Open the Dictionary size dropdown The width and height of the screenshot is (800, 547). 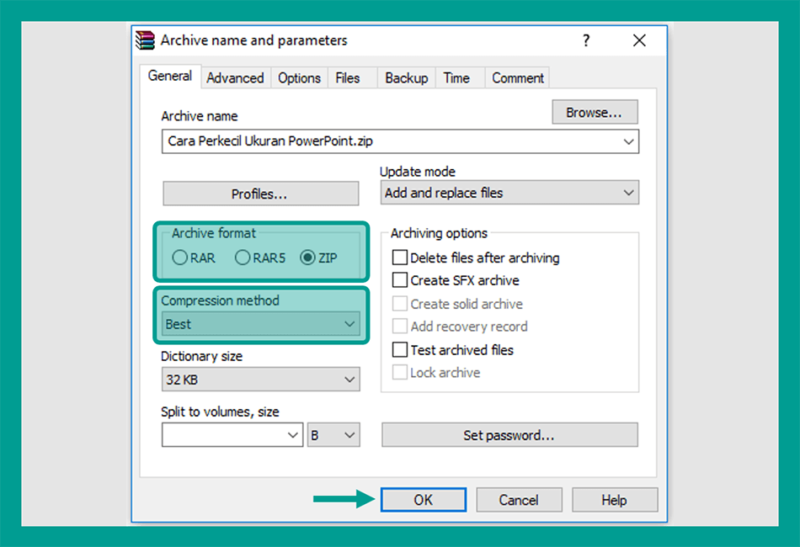click(261, 379)
